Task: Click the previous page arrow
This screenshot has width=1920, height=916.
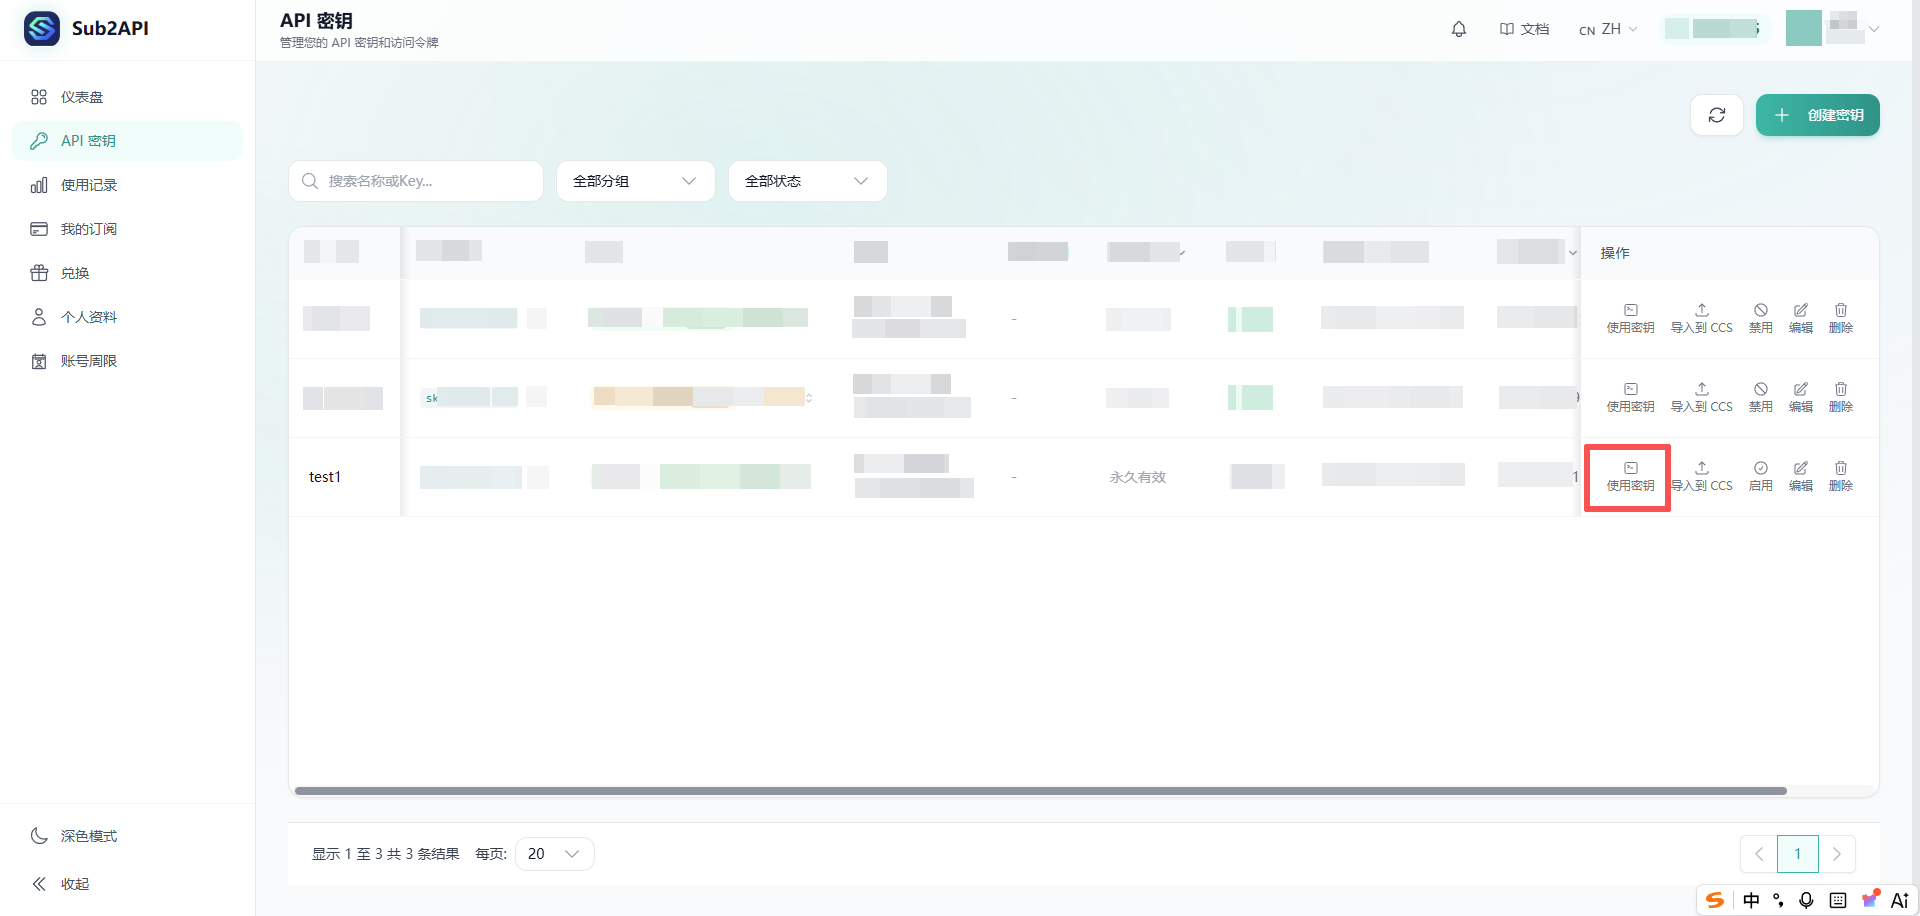Action: pyautogui.click(x=1759, y=854)
